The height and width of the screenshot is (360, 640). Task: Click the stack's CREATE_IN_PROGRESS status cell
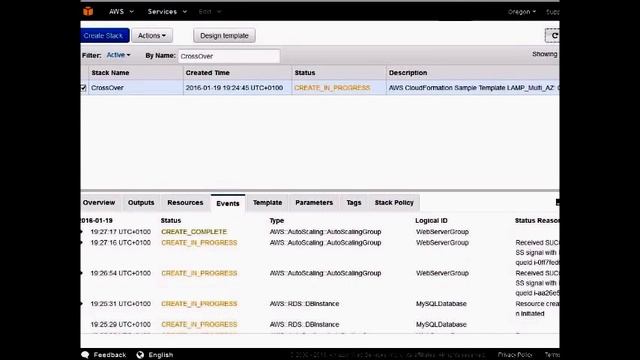(x=332, y=88)
